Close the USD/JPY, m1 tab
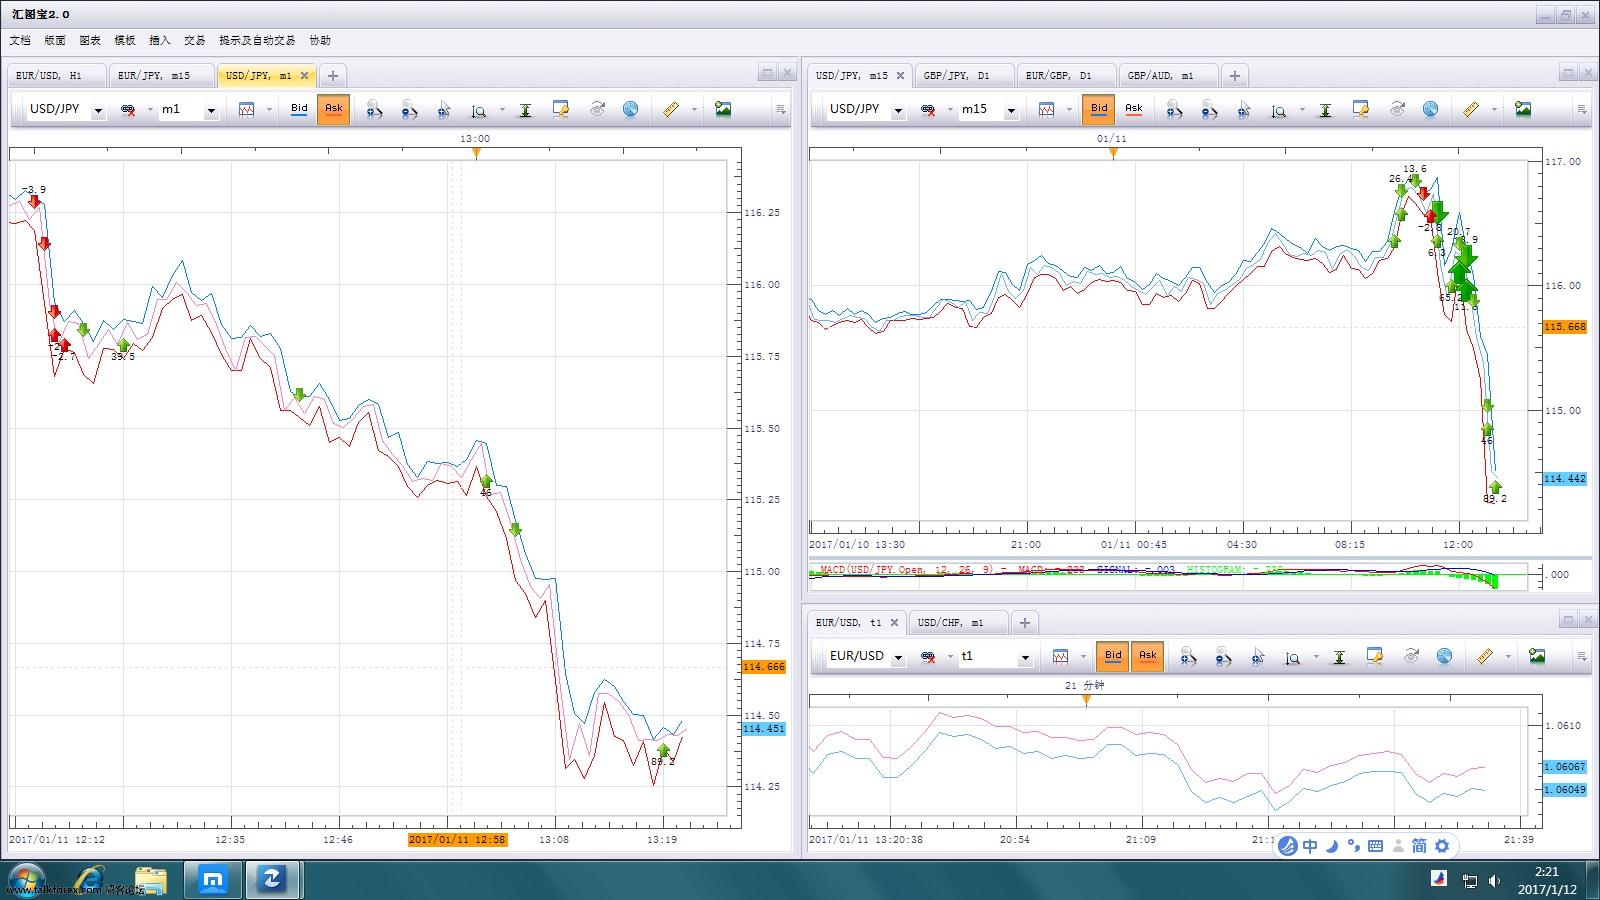Screen dimensions: 1600x900 (x=305, y=76)
